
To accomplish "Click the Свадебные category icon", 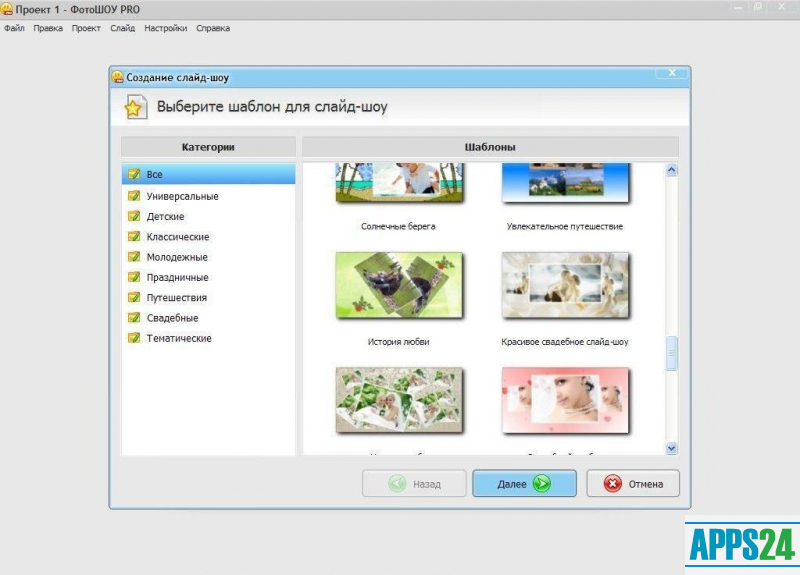I will (133, 318).
